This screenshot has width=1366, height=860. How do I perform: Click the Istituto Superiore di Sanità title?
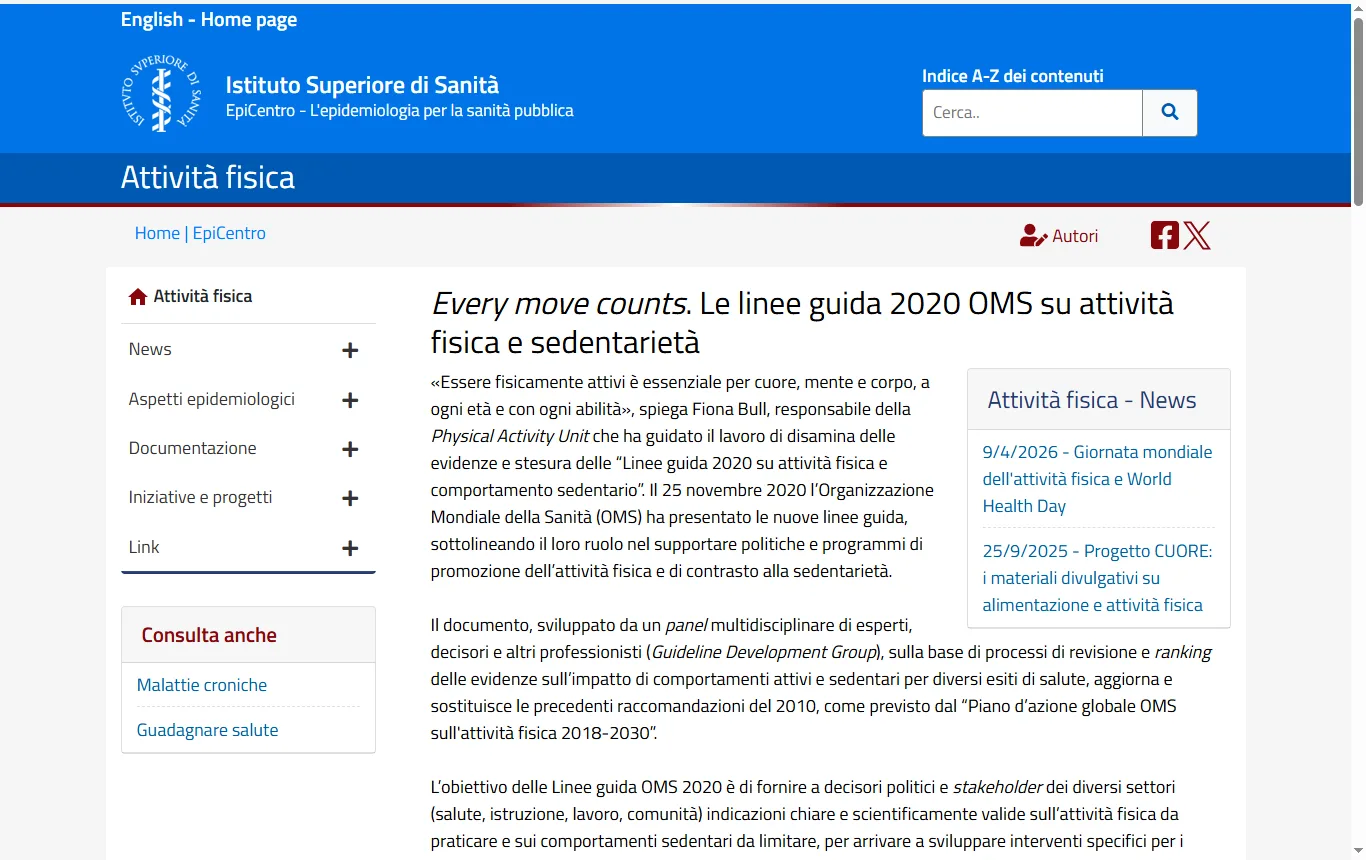tap(362, 85)
